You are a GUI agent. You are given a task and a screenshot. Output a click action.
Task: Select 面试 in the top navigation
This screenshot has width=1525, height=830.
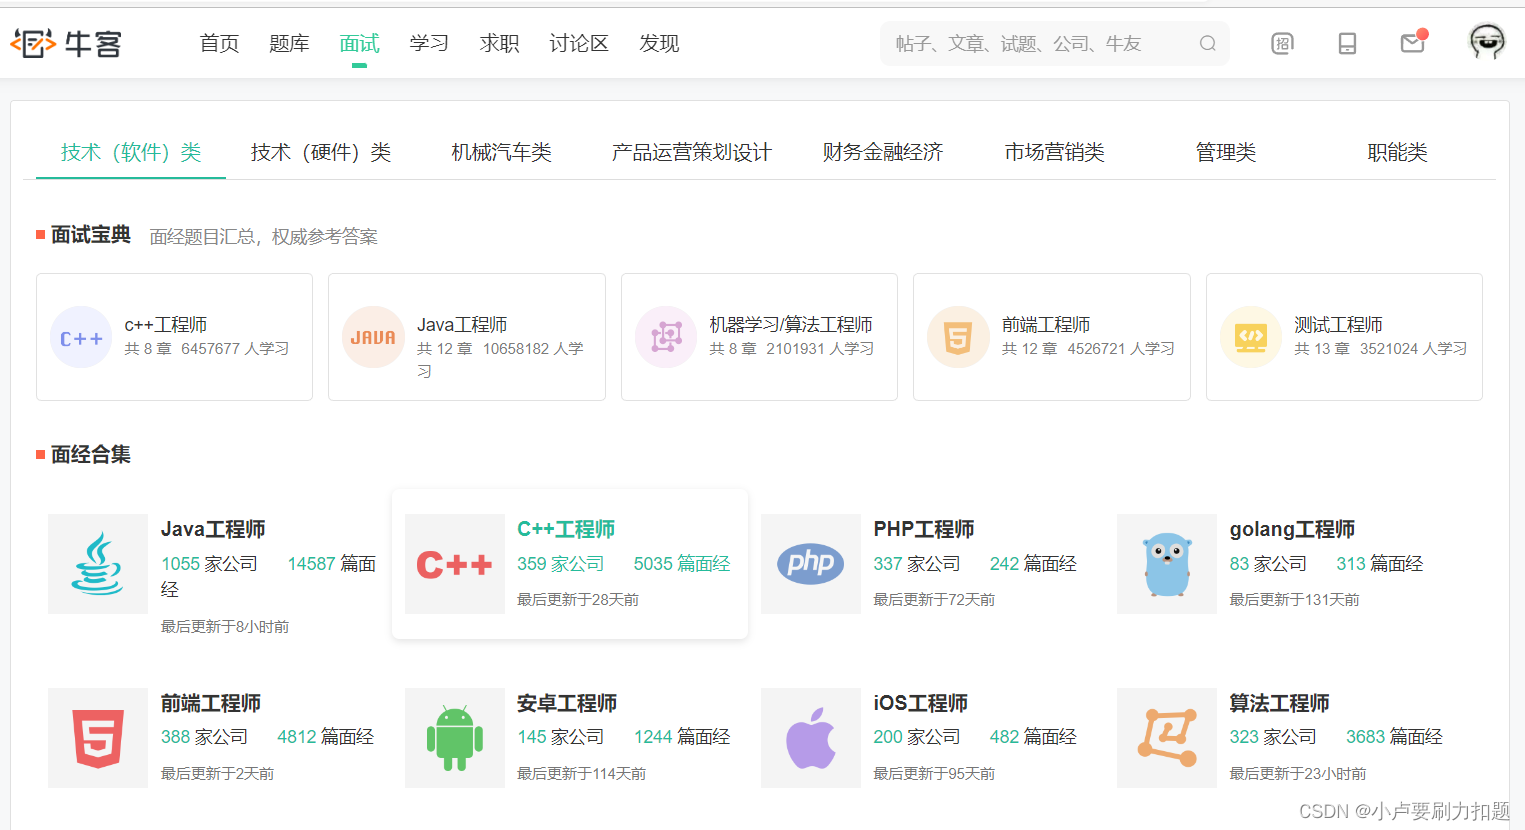pos(359,43)
